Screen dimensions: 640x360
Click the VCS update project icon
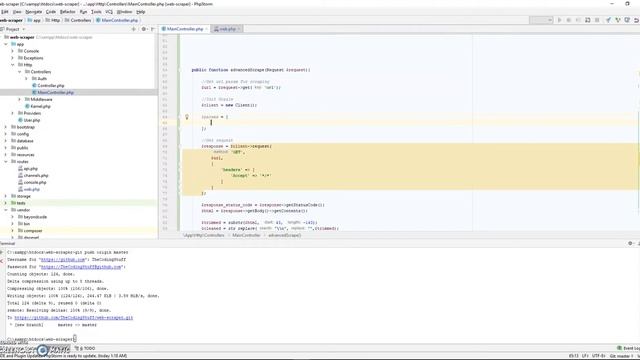(x=608, y=20)
